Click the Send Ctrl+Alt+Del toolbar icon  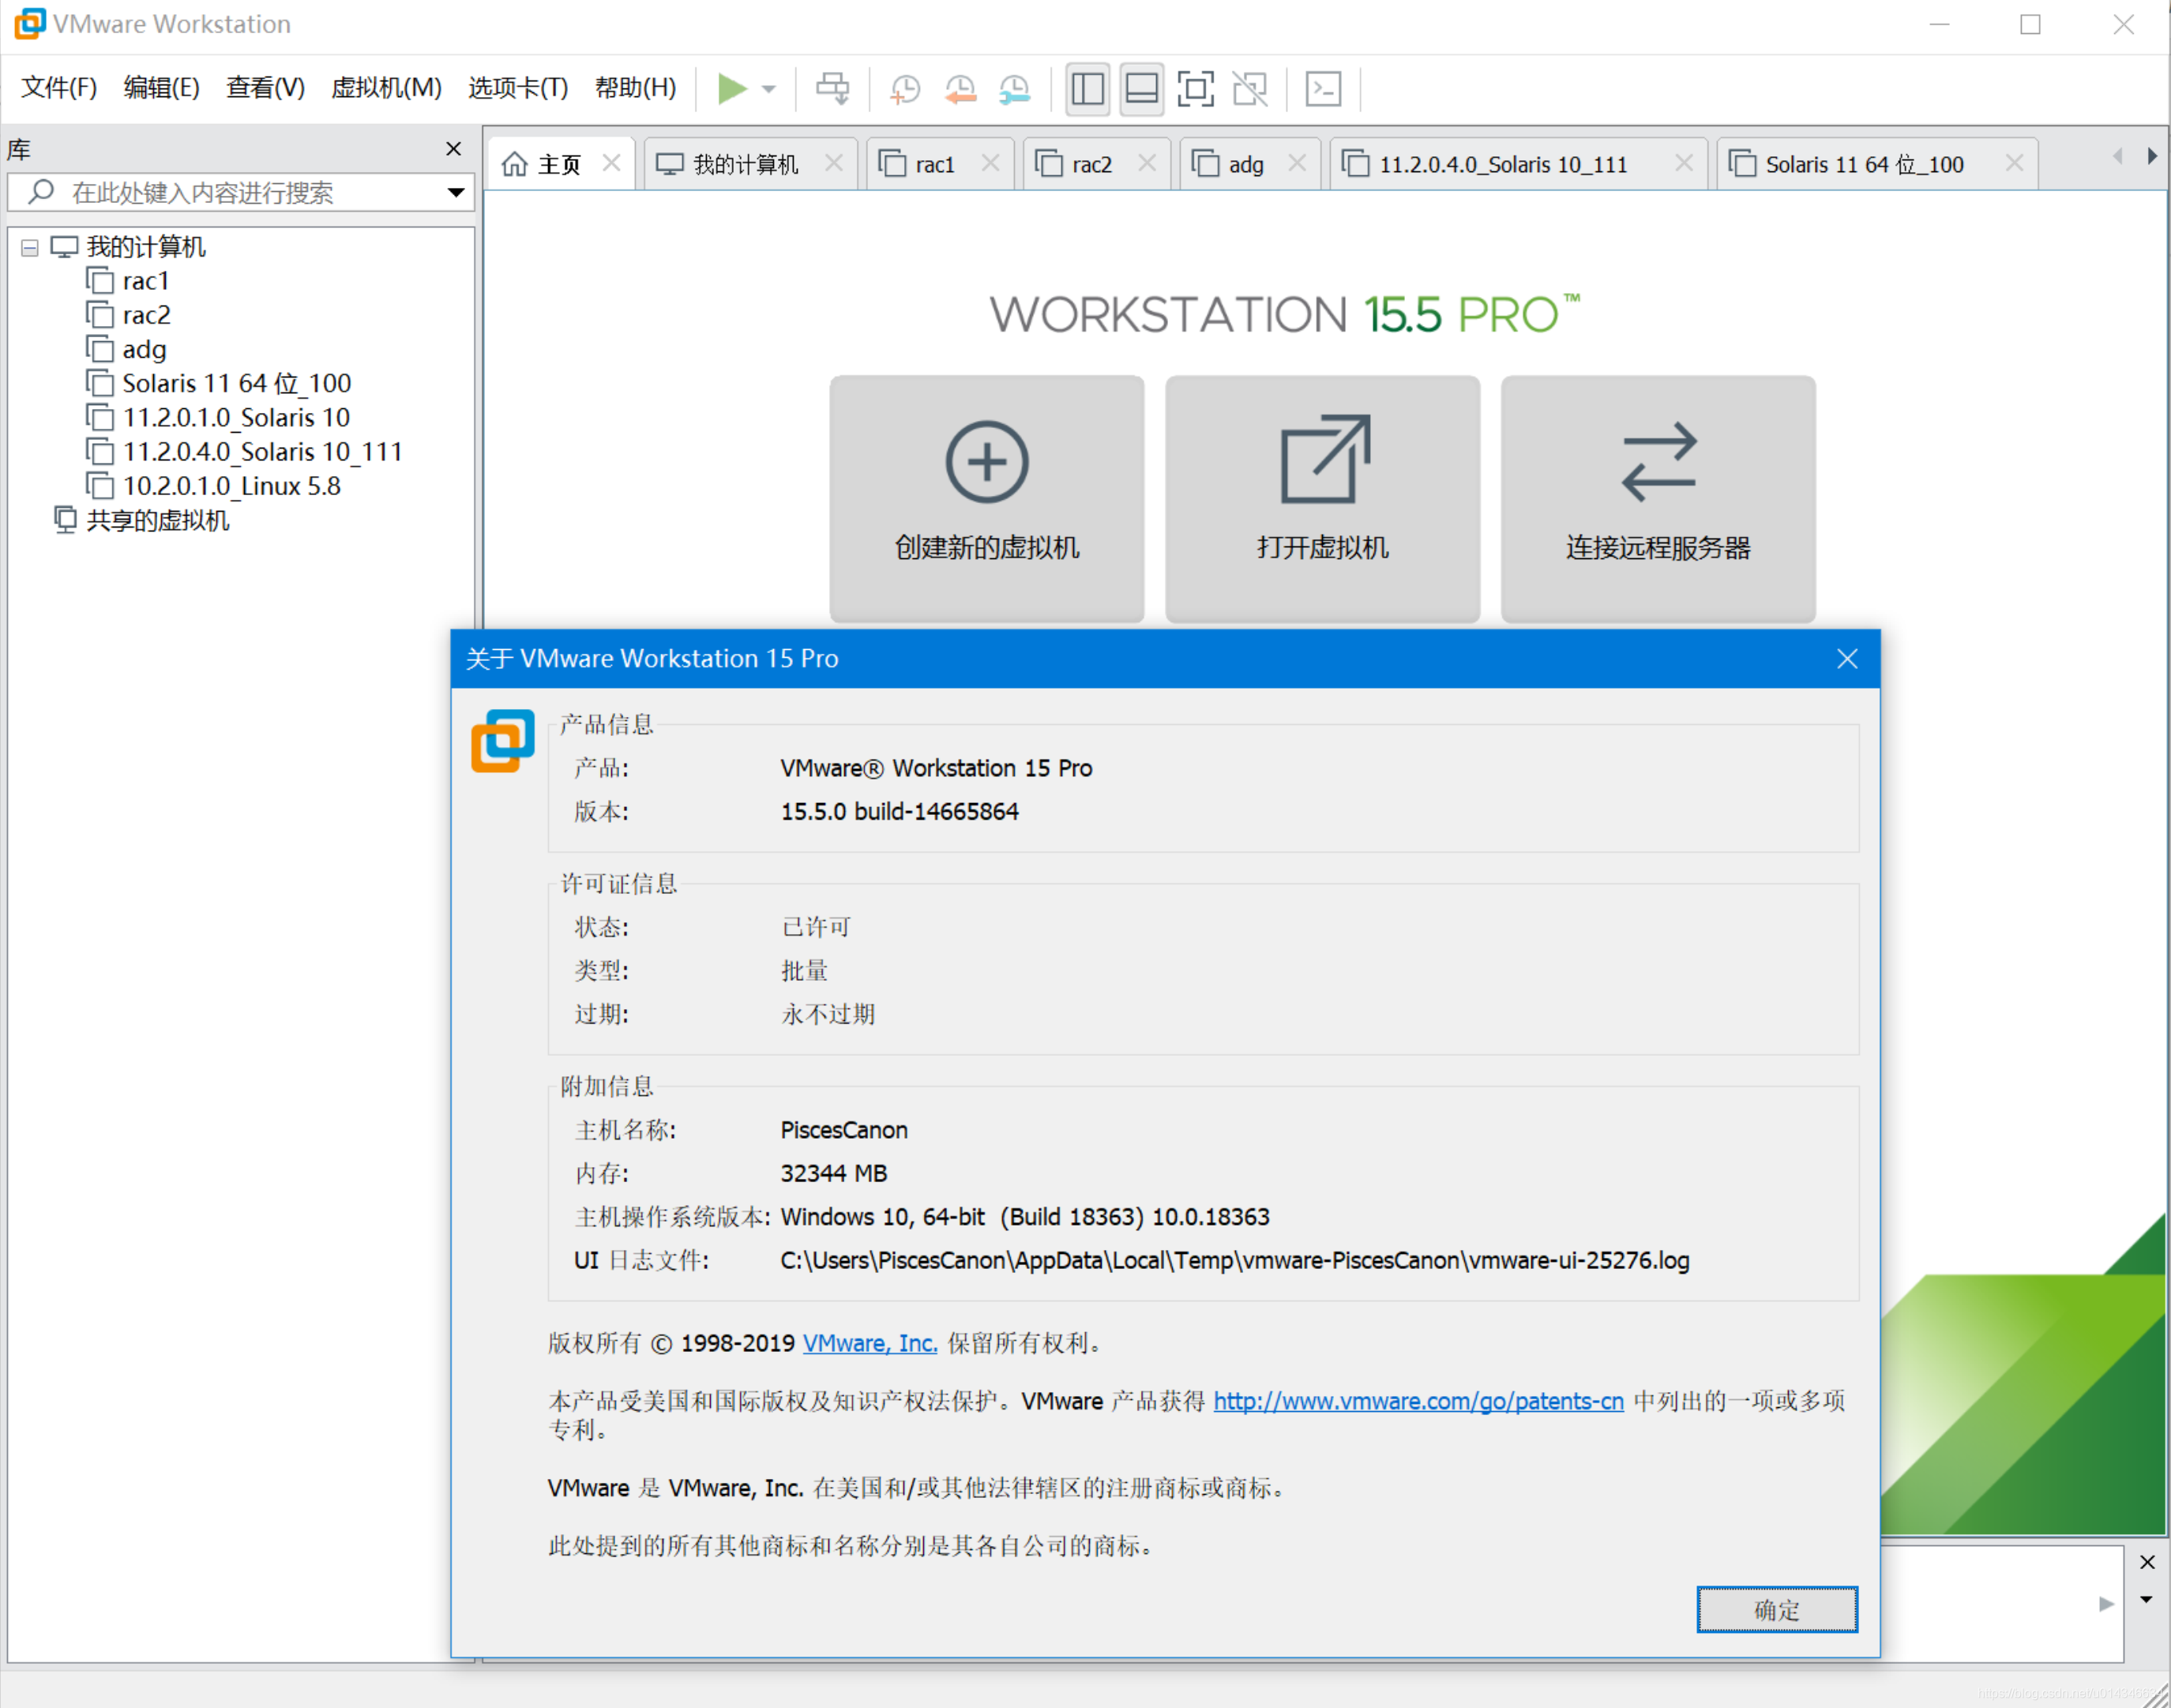pos(832,88)
